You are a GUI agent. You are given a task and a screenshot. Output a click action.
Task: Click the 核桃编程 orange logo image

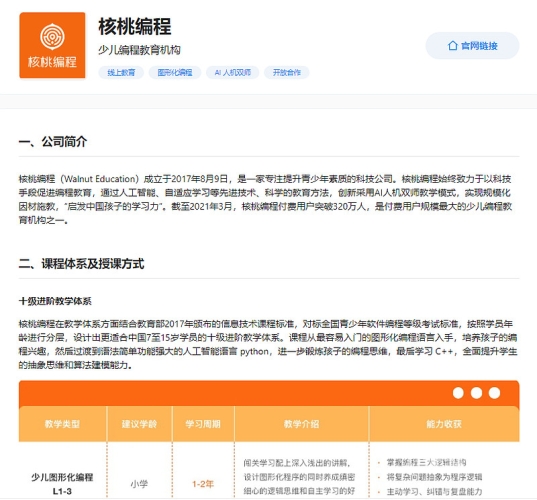tap(52, 45)
